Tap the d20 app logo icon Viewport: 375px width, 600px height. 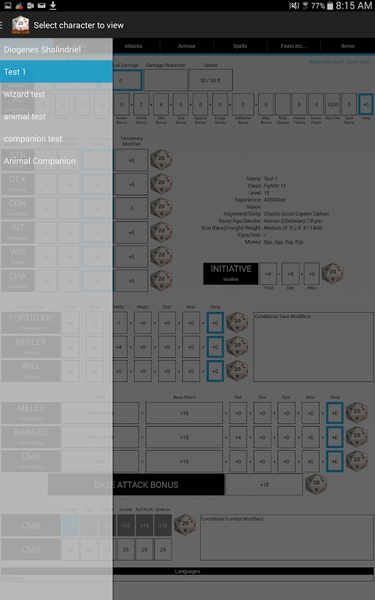click(20, 25)
